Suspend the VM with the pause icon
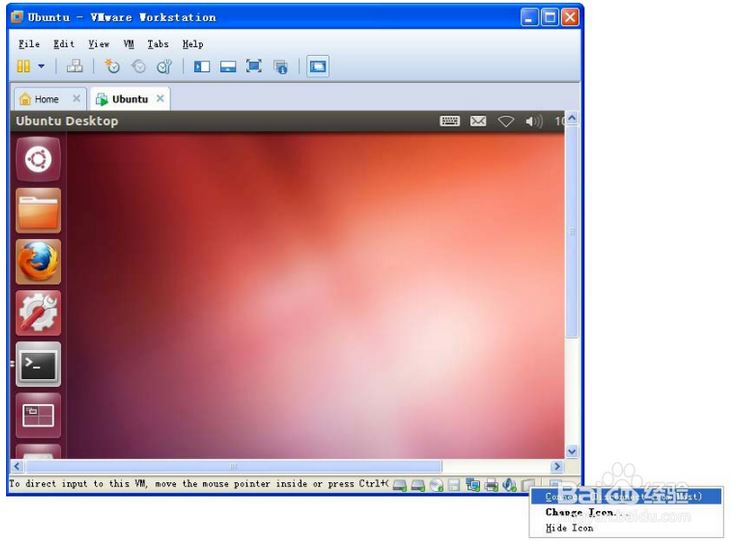This screenshot has height=541, width=731. (23, 67)
